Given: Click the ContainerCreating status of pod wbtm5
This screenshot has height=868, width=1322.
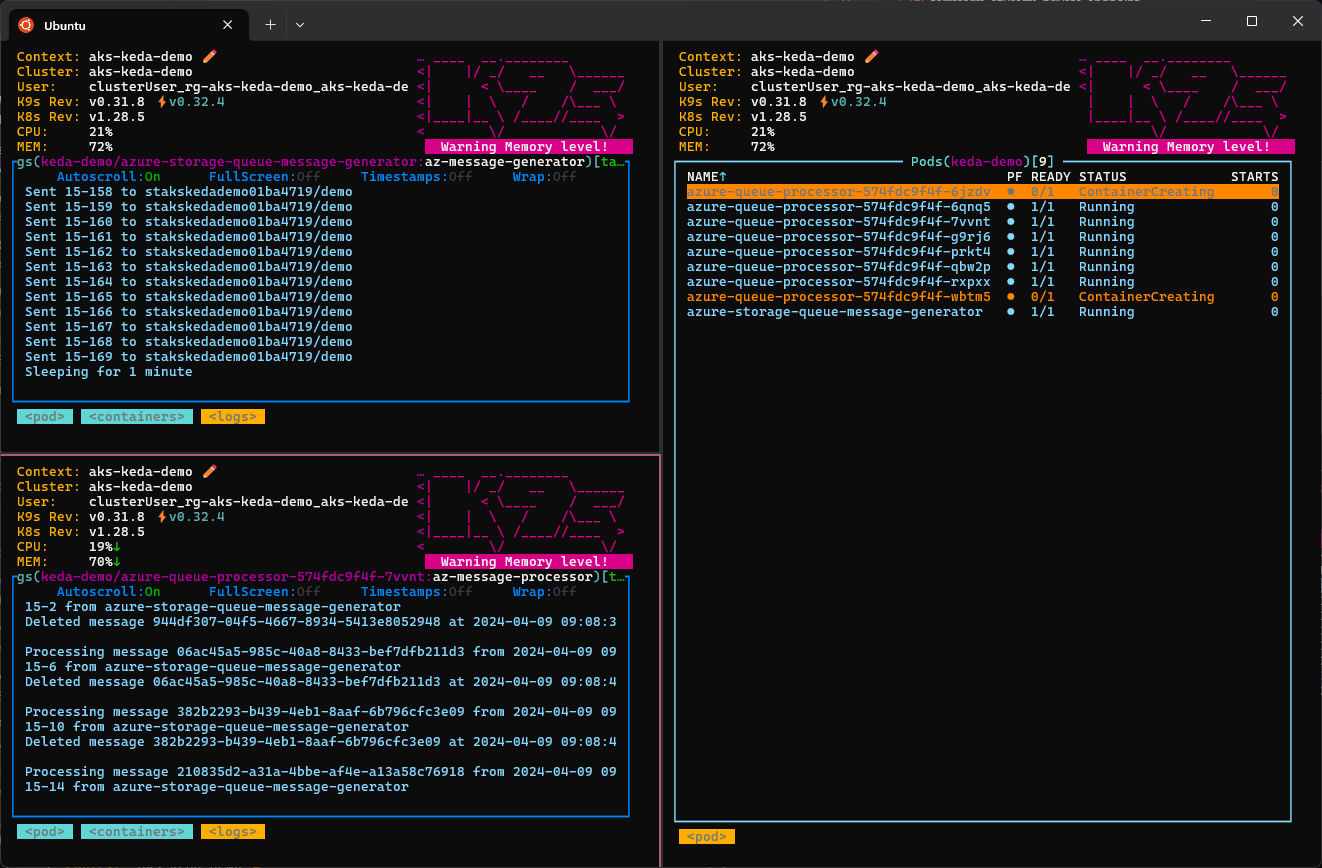Looking at the screenshot, I should click(1147, 297).
